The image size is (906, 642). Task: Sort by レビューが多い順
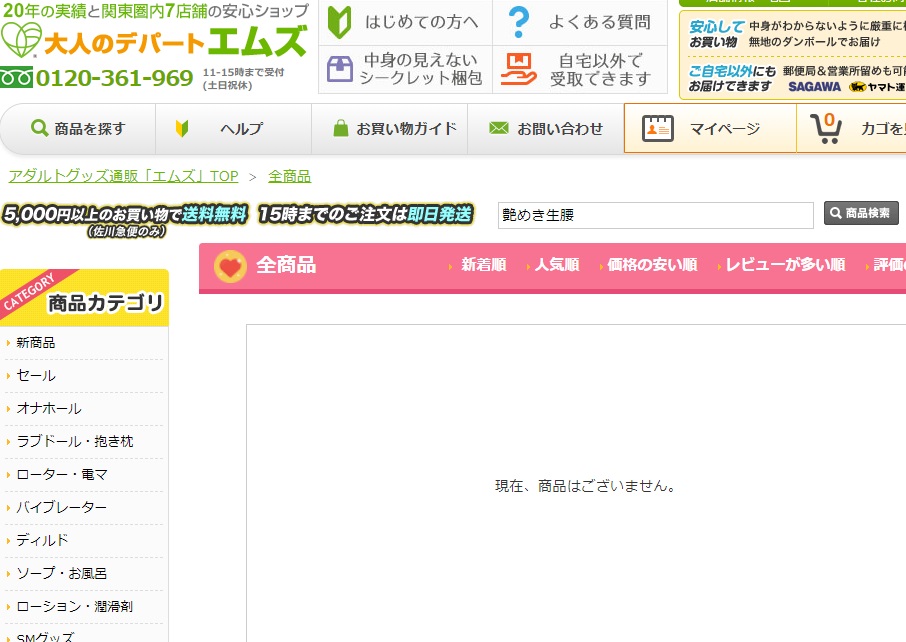tap(784, 265)
